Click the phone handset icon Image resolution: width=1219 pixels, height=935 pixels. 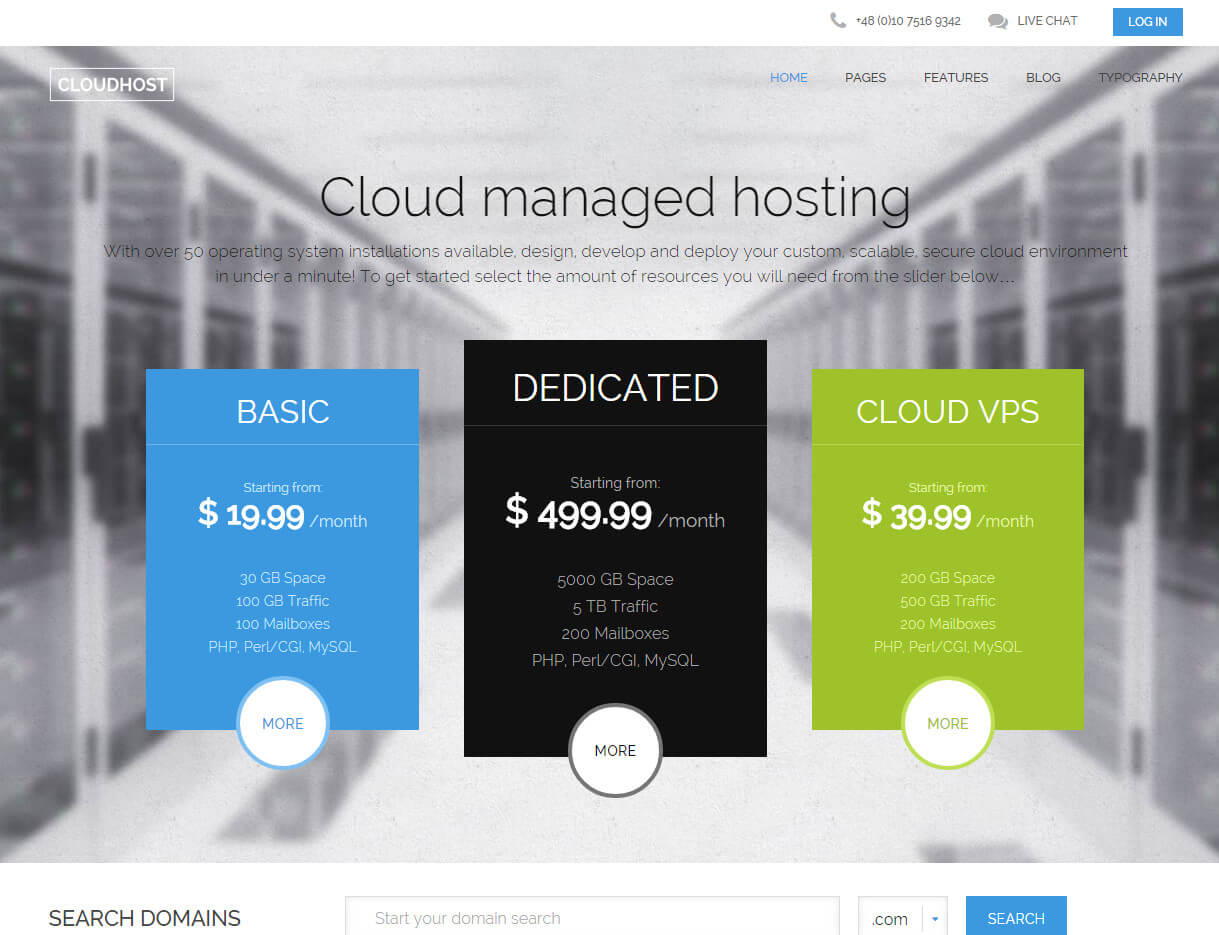click(x=838, y=20)
